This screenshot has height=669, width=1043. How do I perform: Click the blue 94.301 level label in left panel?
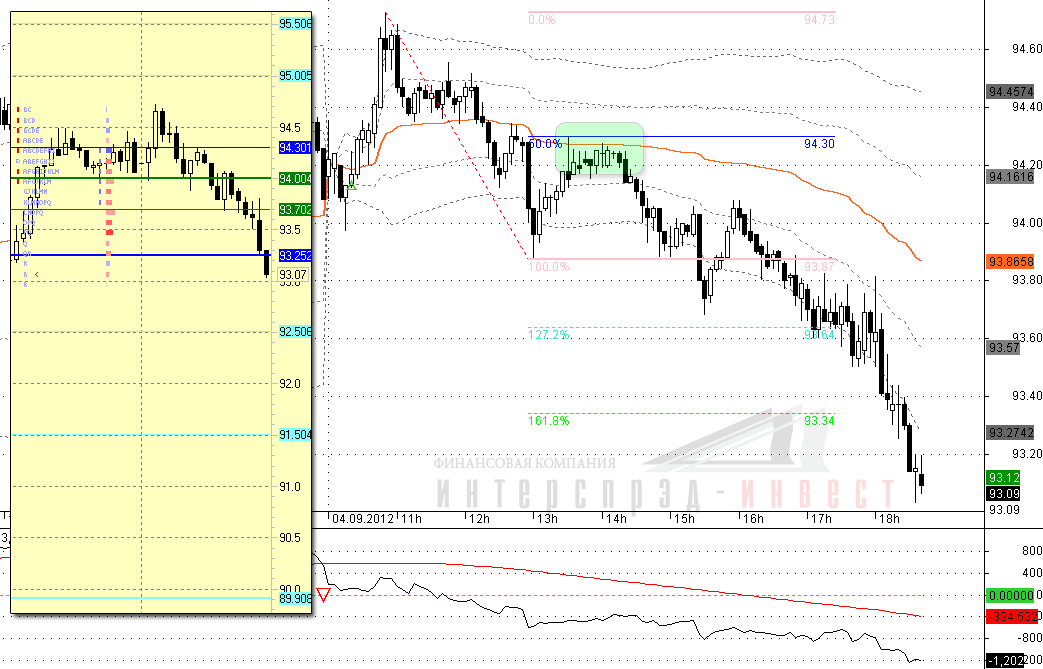tap(295, 148)
